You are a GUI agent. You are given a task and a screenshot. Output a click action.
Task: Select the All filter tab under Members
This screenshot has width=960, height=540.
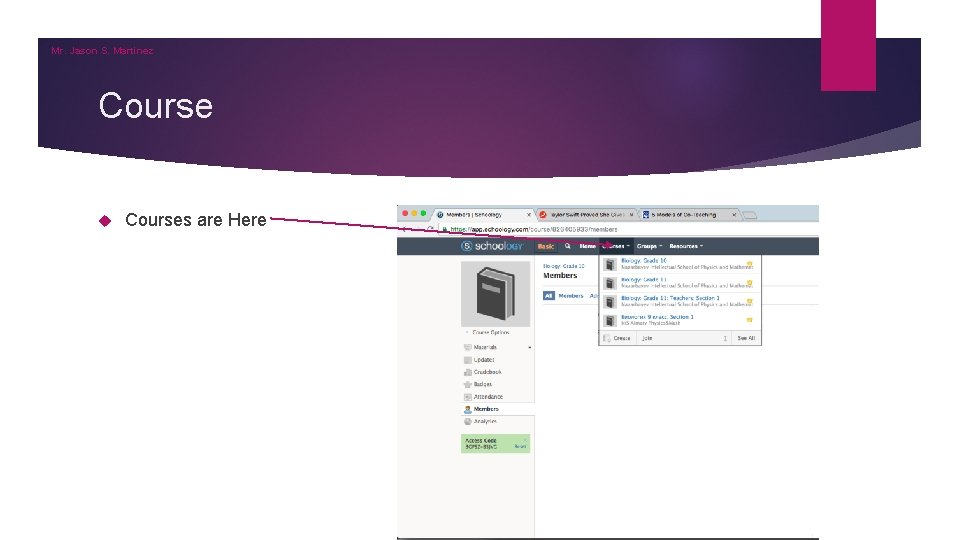(x=549, y=296)
